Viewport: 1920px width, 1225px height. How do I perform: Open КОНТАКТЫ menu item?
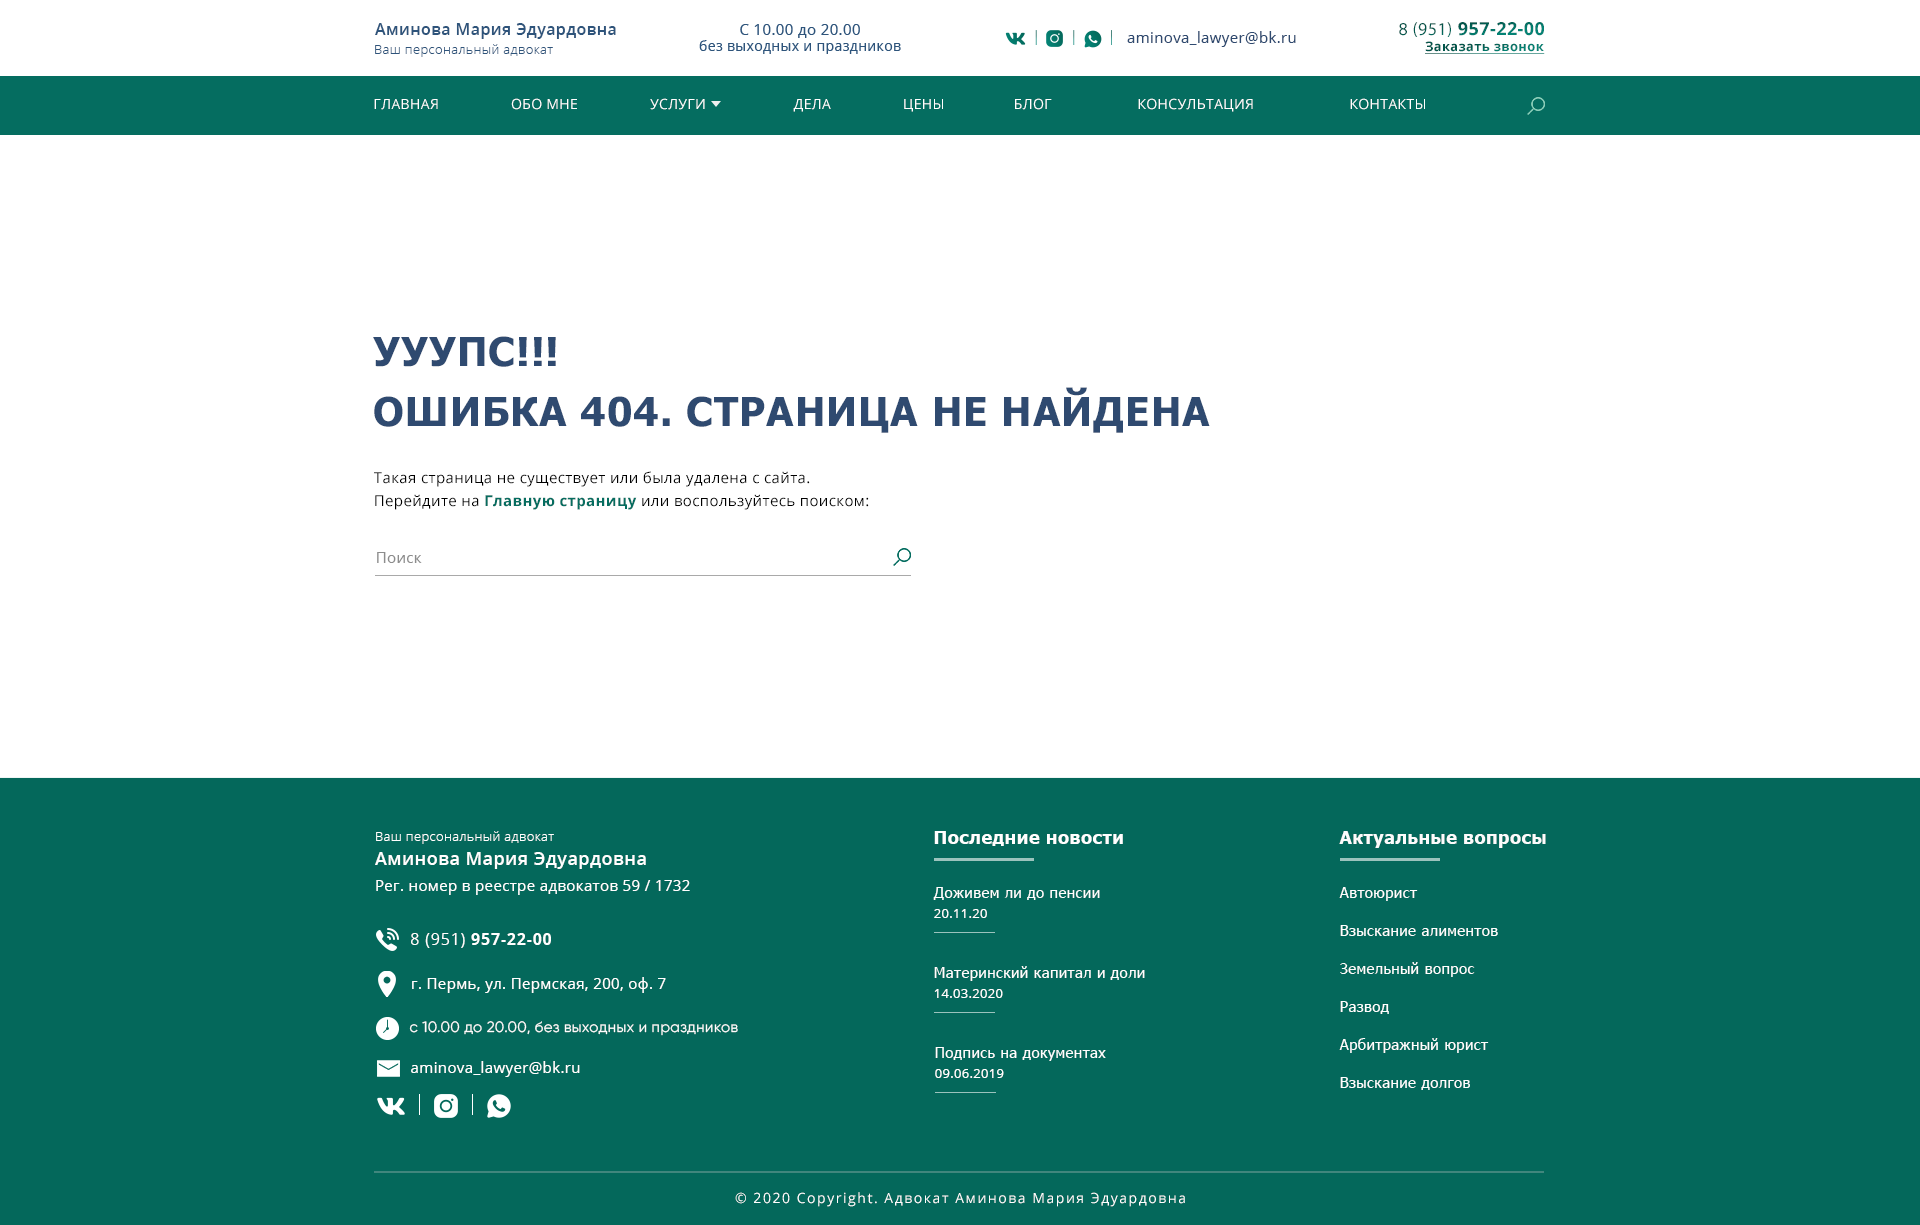1387,104
